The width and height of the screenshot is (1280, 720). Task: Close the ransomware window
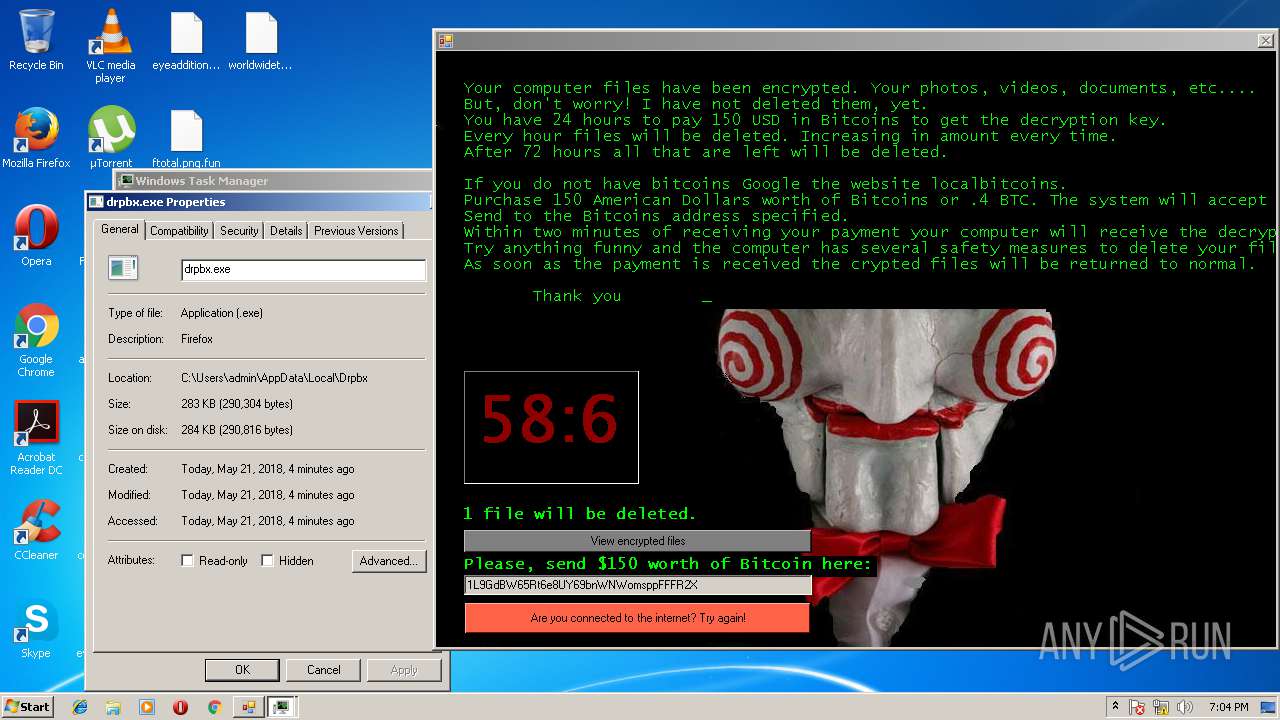click(1265, 41)
